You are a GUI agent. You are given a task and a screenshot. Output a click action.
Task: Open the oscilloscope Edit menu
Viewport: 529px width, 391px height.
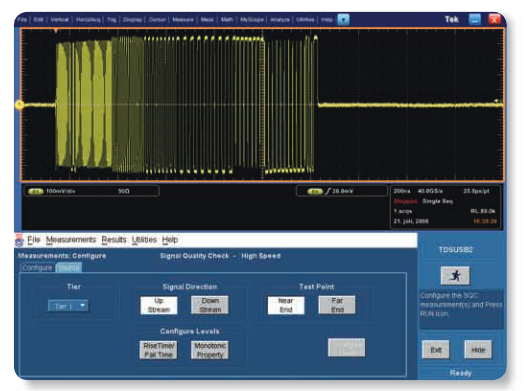pyautogui.click(x=38, y=20)
